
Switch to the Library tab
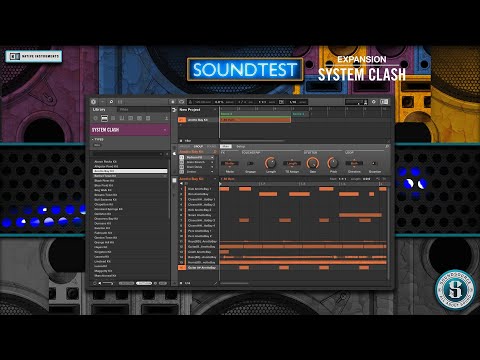click(x=99, y=110)
